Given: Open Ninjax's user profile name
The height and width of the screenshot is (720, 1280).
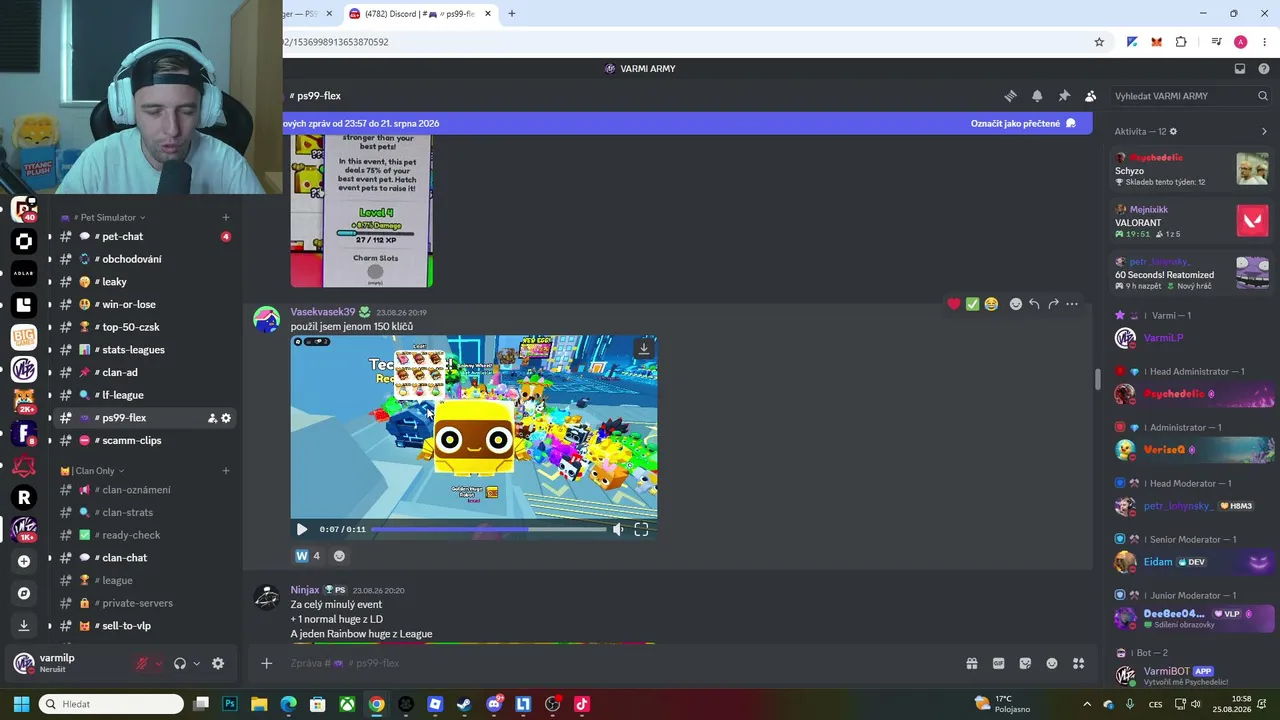Looking at the screenshot, I should click(x=305, y=590).
